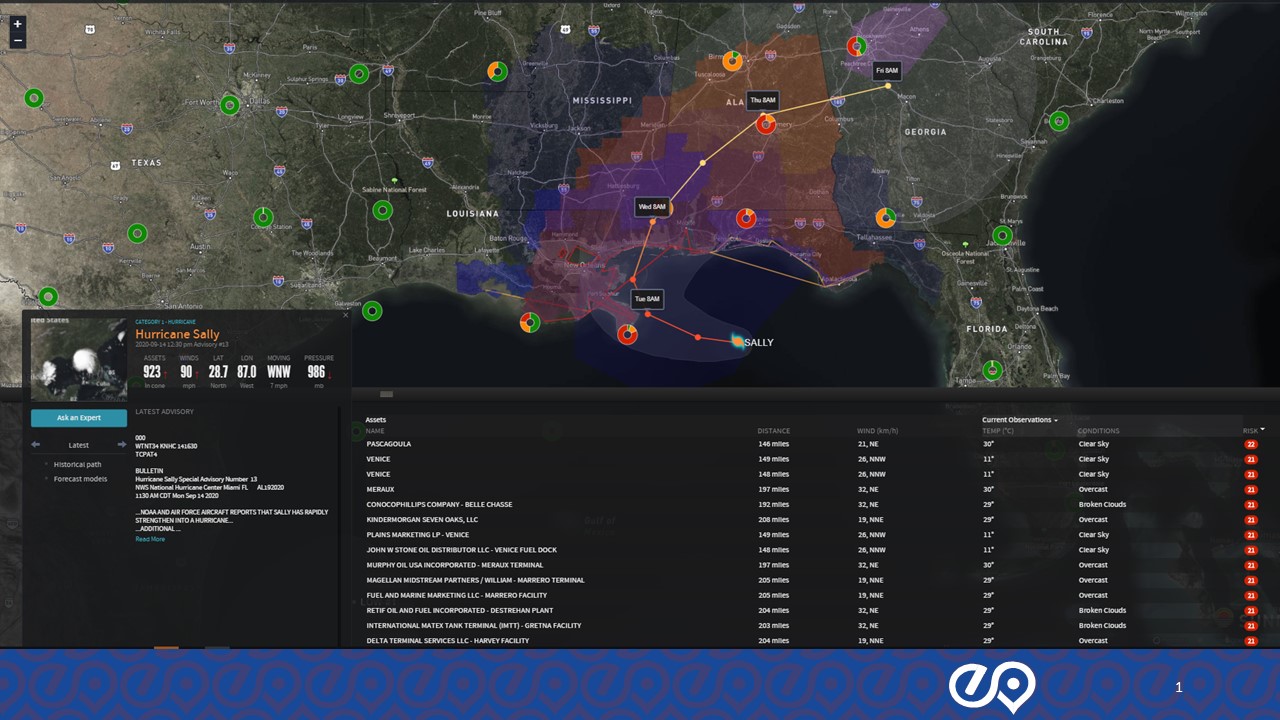Select green asset ring near Fort Worth
The image size is (1280, 720).
click(x=230, y=105)
